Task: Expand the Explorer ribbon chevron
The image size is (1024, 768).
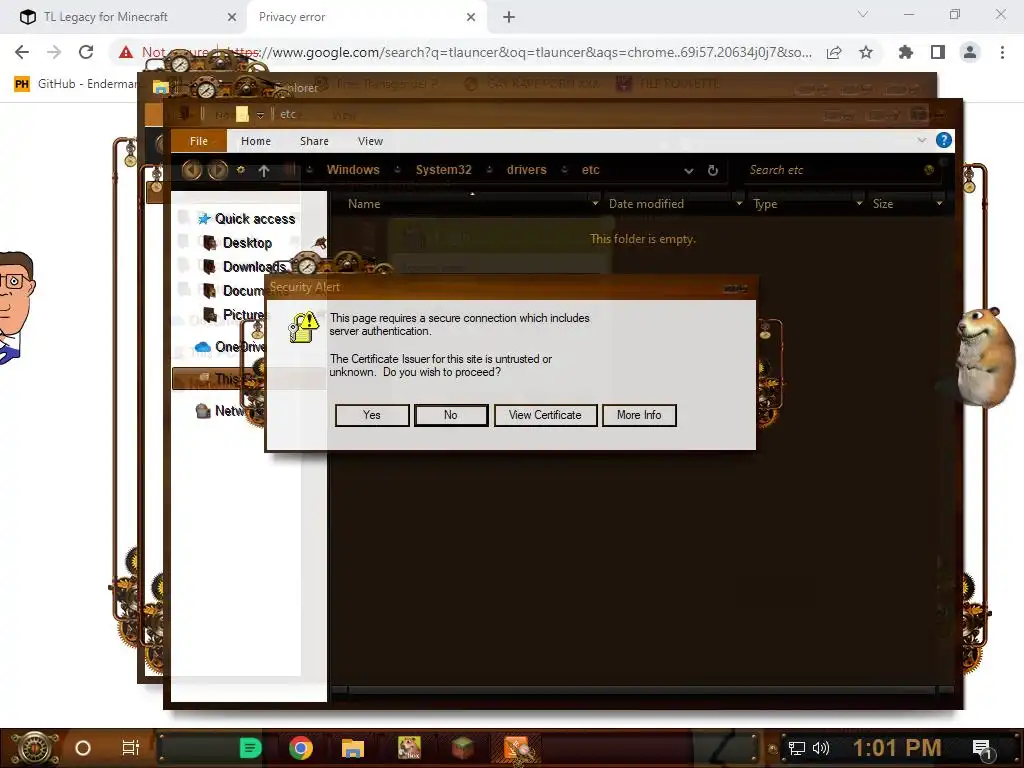Action: pyautogui.click(x=921, y=140)
